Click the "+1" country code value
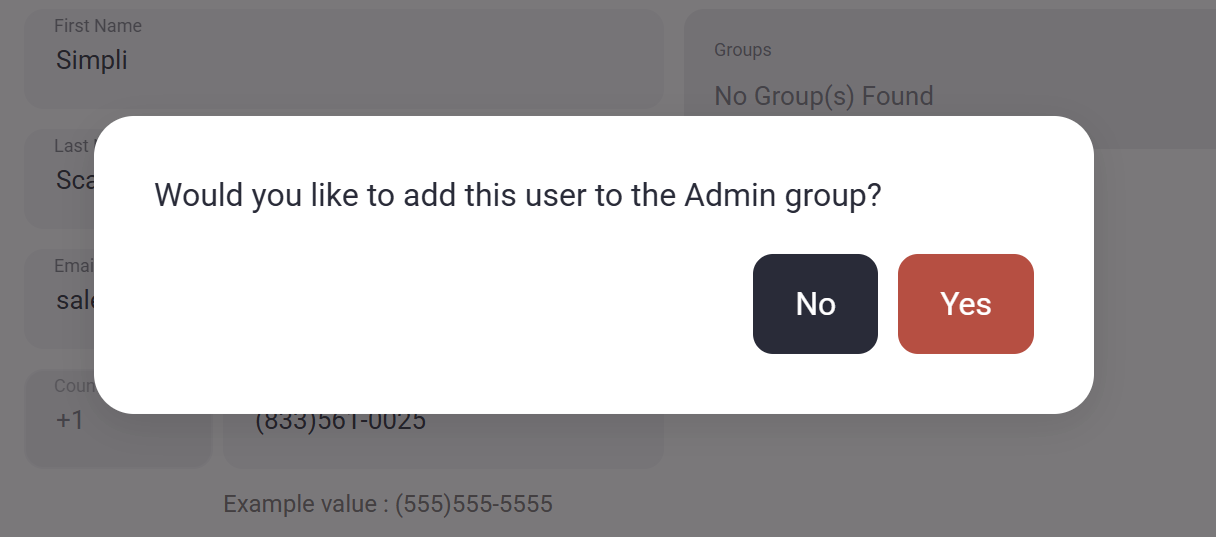This screenshot has height=537, width=1216. 70,421
